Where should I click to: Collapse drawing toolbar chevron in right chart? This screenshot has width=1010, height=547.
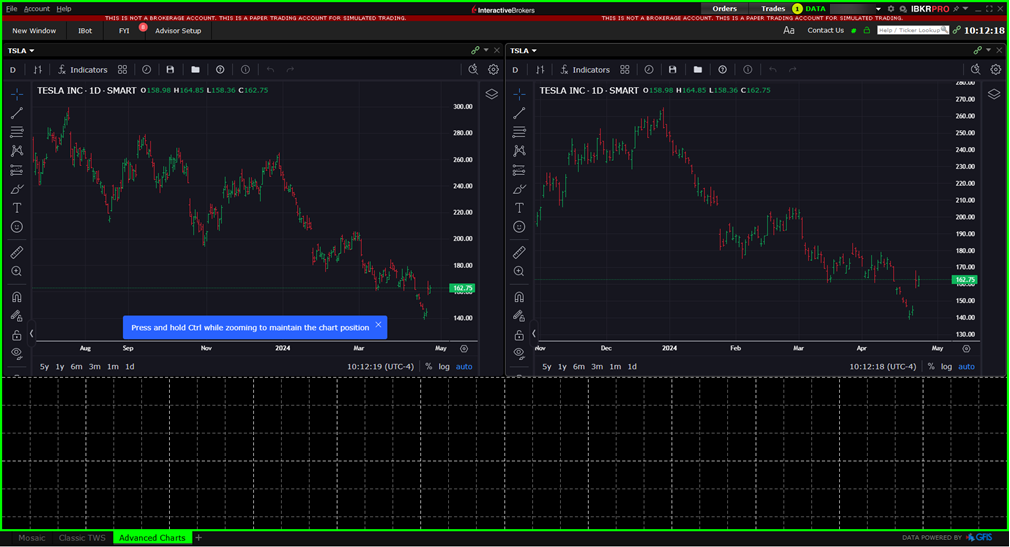click(x=534, y=333)
